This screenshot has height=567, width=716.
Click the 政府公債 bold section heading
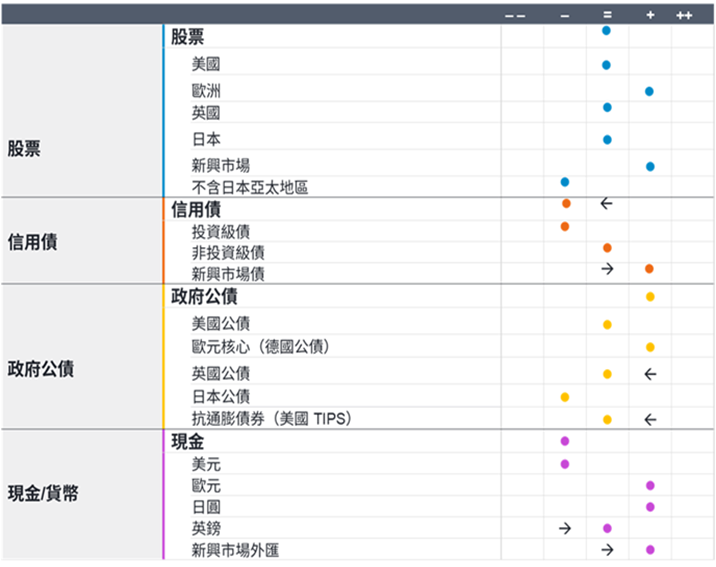tap(204, 296)
